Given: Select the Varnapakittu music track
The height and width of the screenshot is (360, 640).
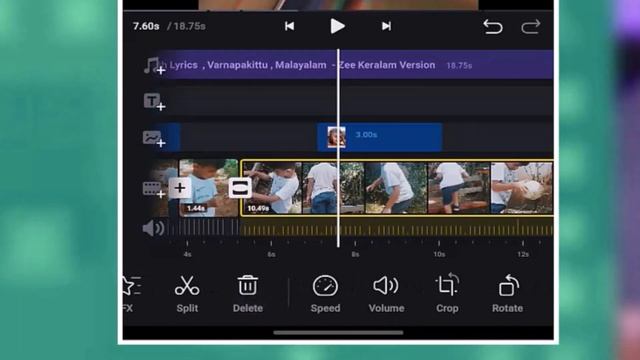Looking at the screenshot, I should click(355, 64).
